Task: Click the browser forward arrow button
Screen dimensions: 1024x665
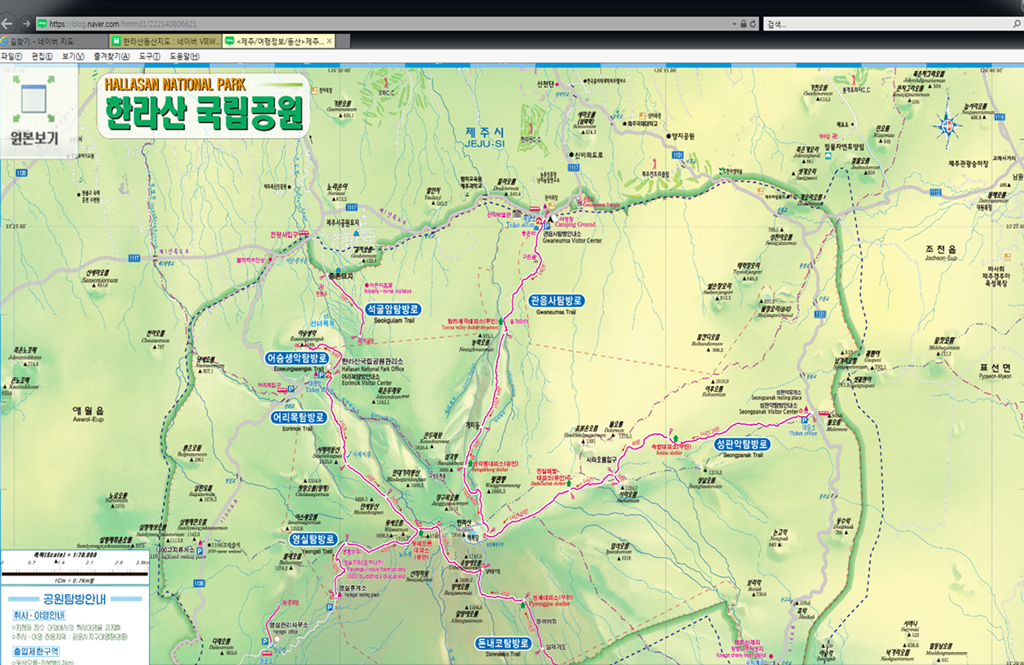Action: 26,24
